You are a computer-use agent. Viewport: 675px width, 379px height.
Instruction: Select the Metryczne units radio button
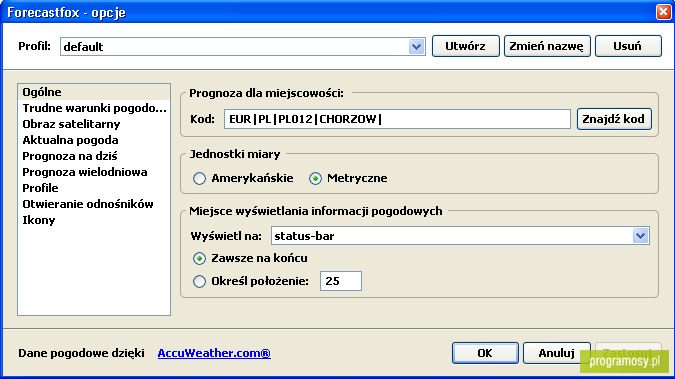coord(315,178)
